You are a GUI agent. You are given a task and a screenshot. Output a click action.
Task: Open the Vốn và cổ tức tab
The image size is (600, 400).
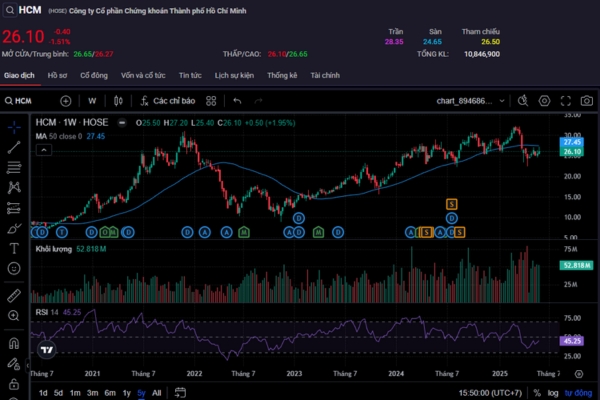tap(143, 75)
